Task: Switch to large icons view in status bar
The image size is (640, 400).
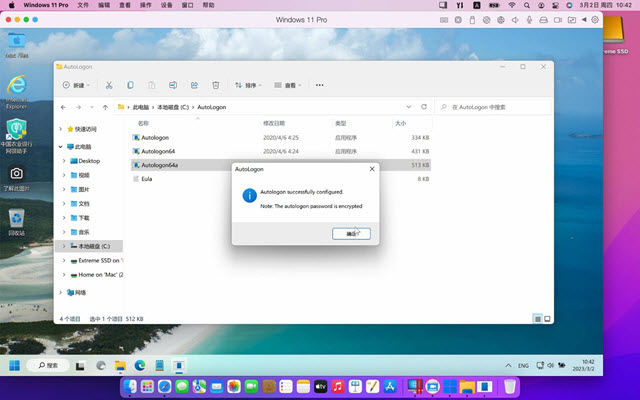Action: [547, 319]
